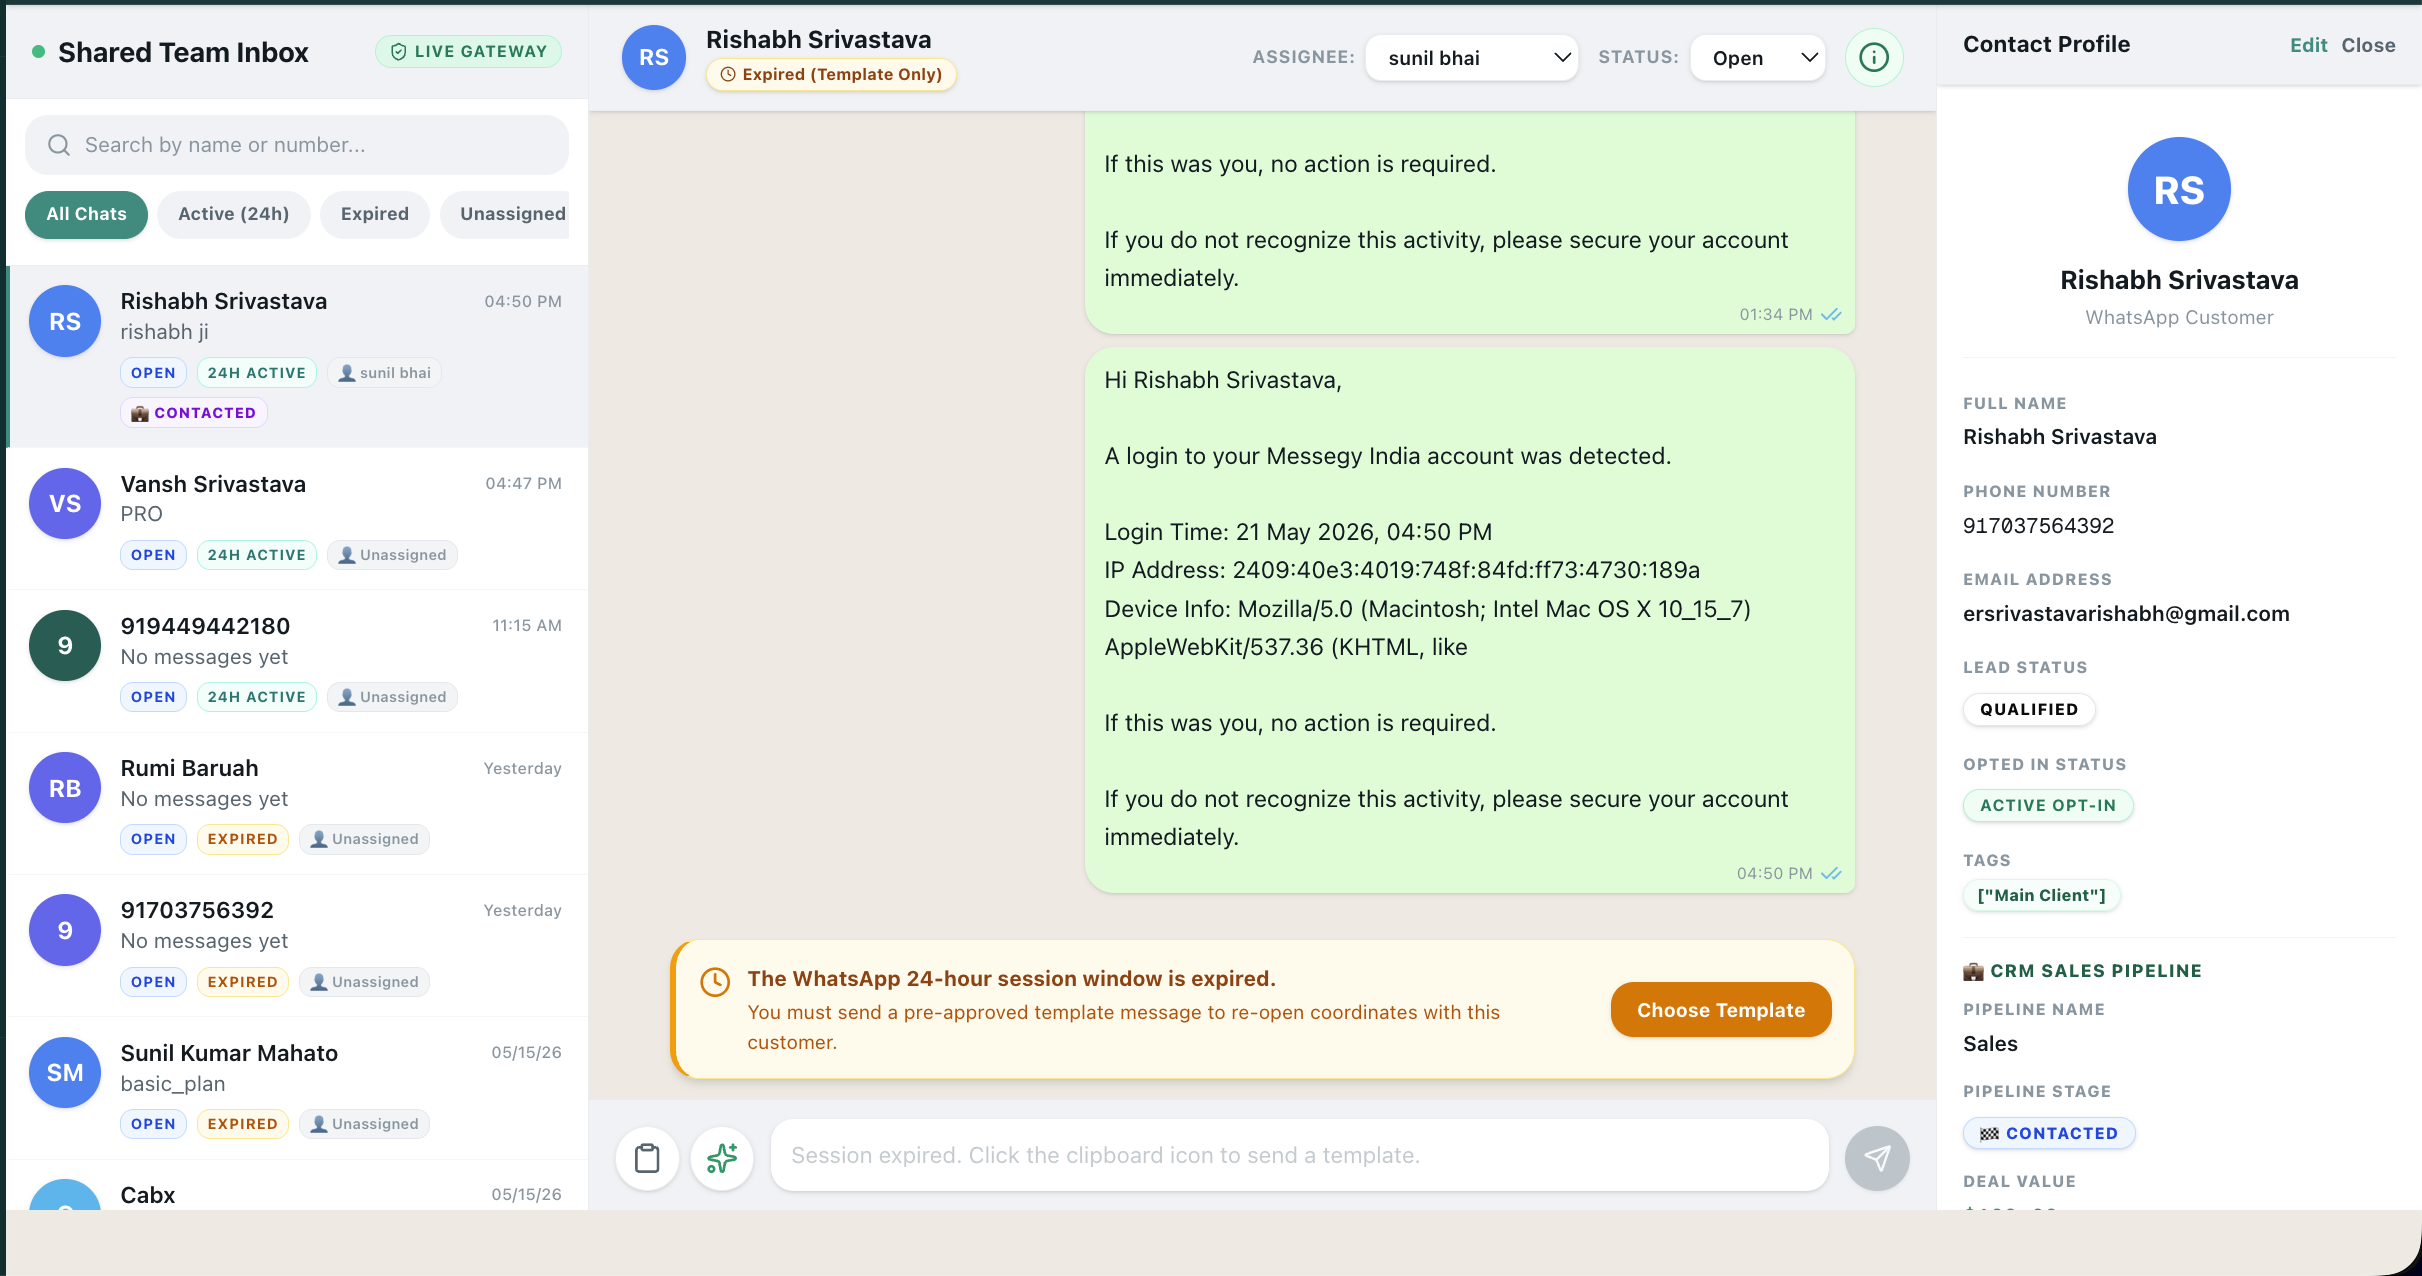Click CONTACTED pipeline stage pill
2422x1276 pixels.
pos(2048,1133)
